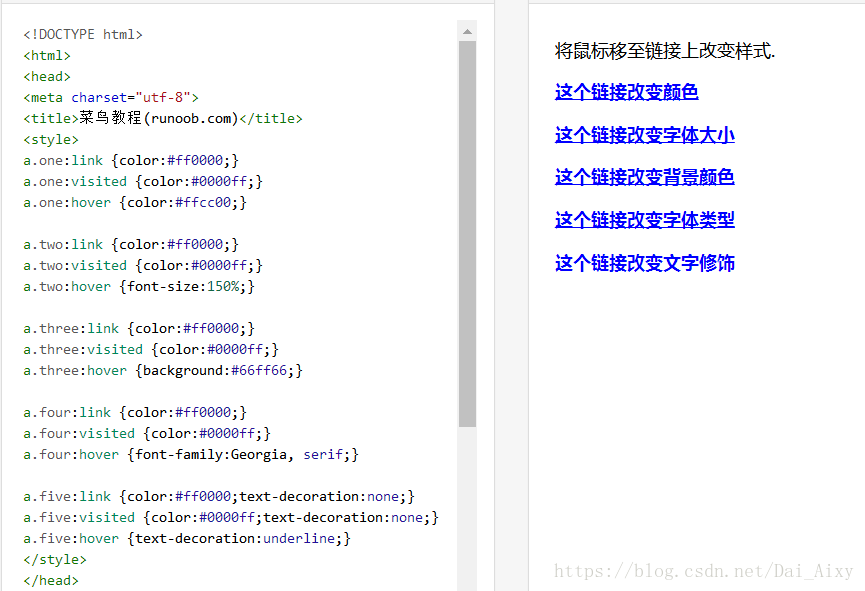Click the a.two:hover font-size:150% line
Viewport: 865px width, 591px height.
click(139, 286)
